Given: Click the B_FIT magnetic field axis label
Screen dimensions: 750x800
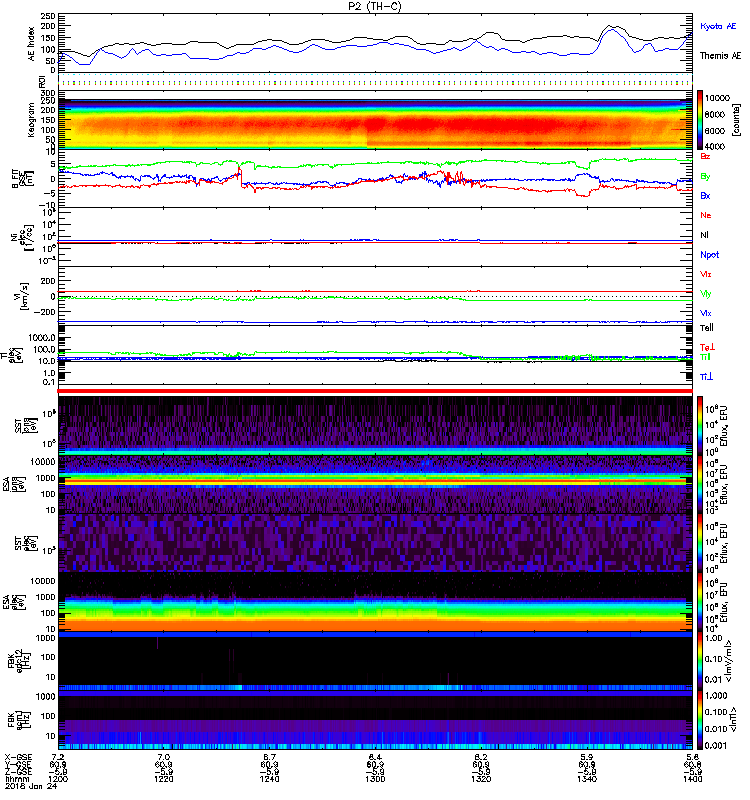Looking at the screenshot, I should (22, 179).
